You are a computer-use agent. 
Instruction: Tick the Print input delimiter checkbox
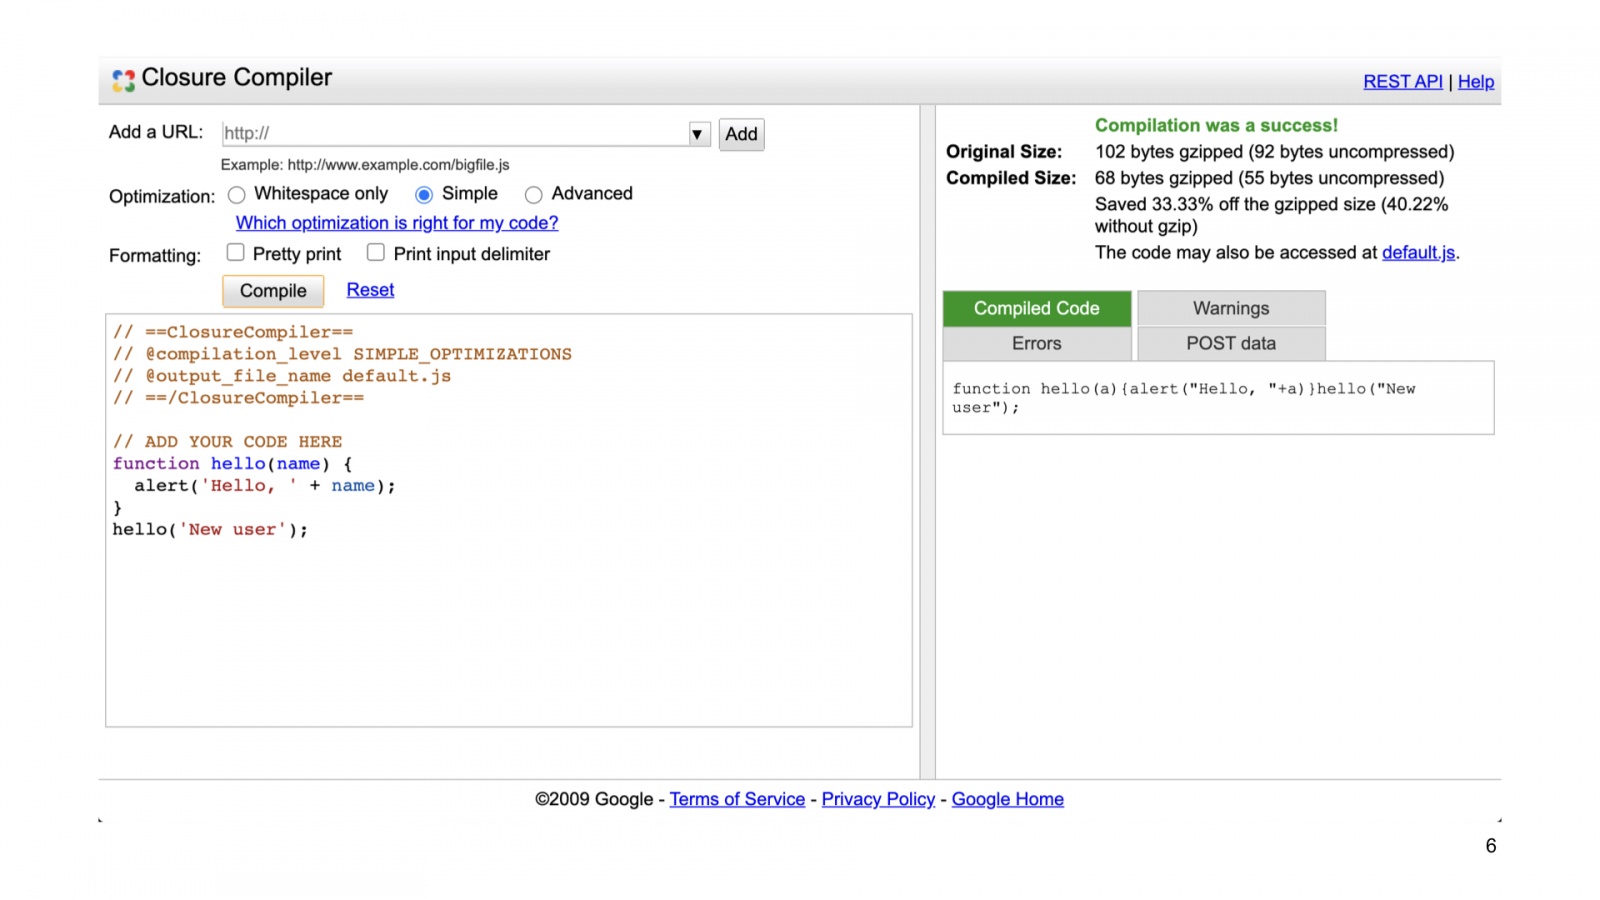tap(376, 253)
